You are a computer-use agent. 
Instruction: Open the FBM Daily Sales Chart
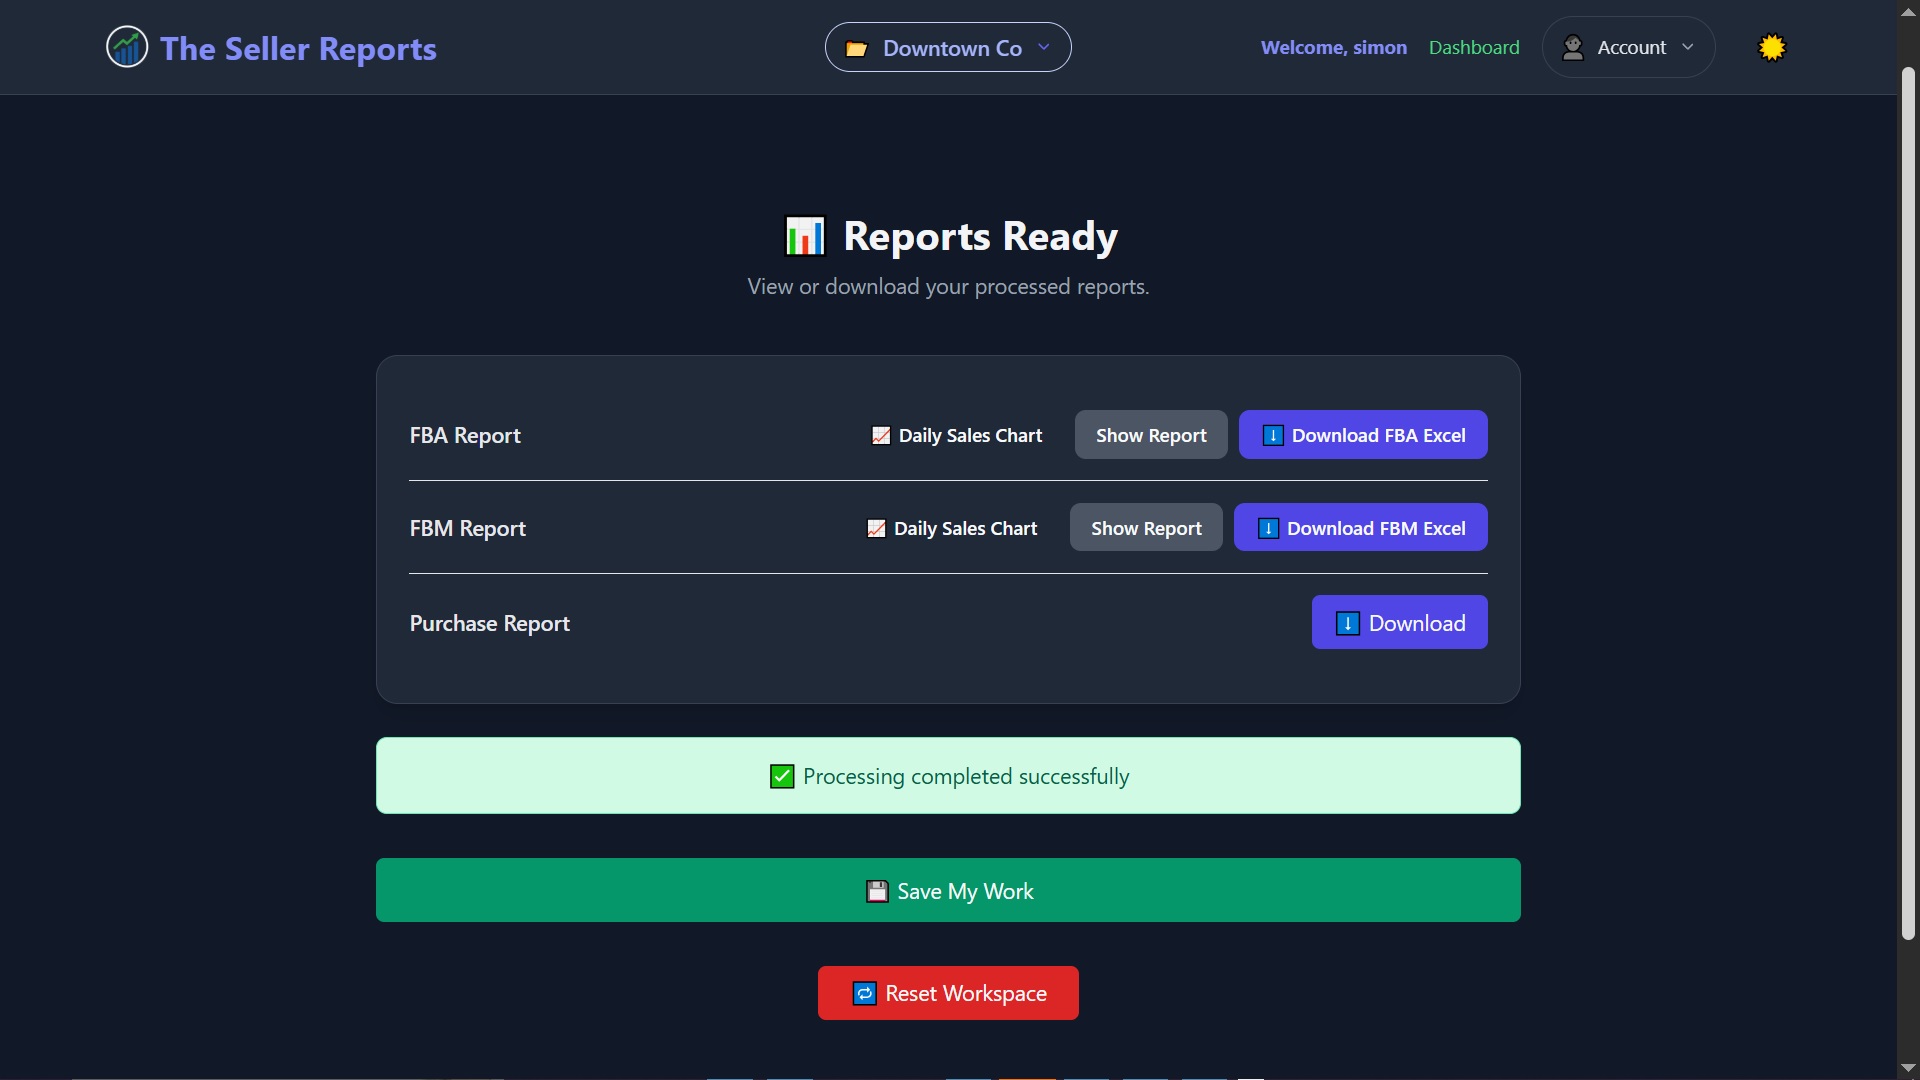click(952, 528)
